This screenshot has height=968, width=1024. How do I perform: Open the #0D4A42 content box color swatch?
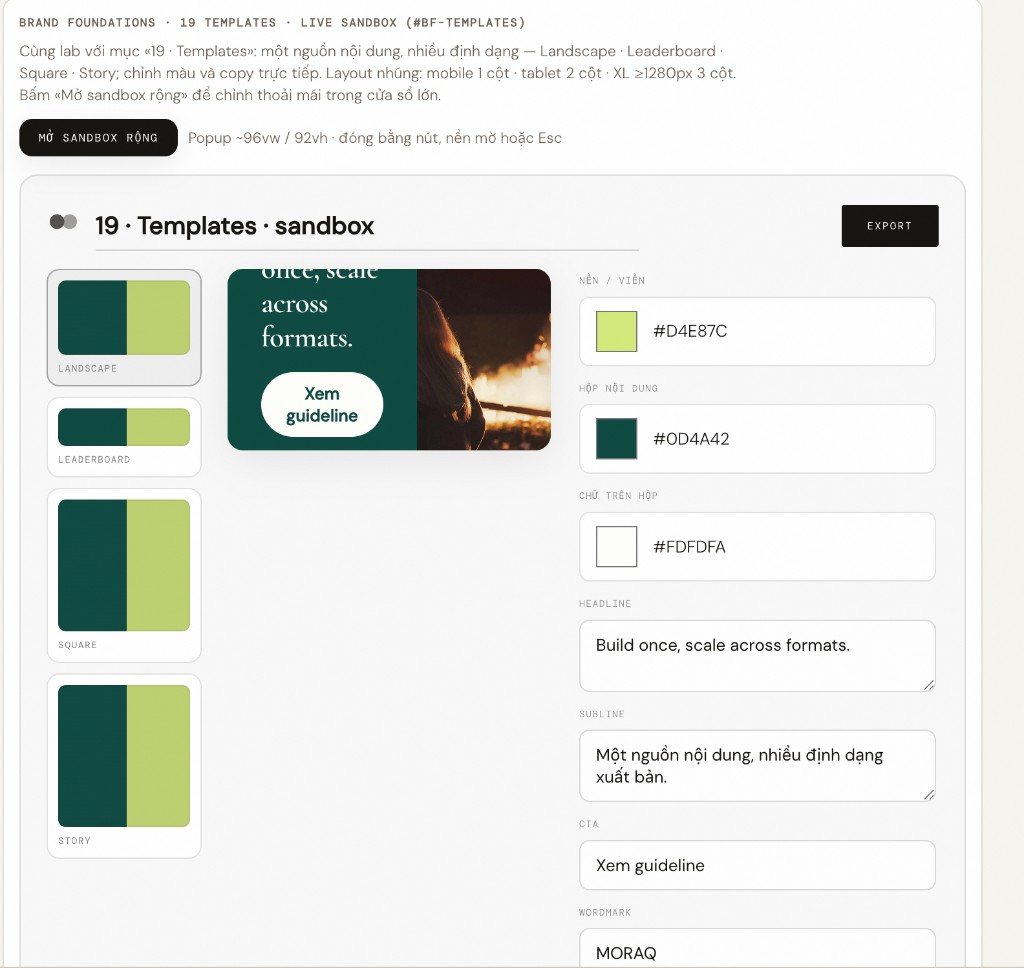(616, 439)
